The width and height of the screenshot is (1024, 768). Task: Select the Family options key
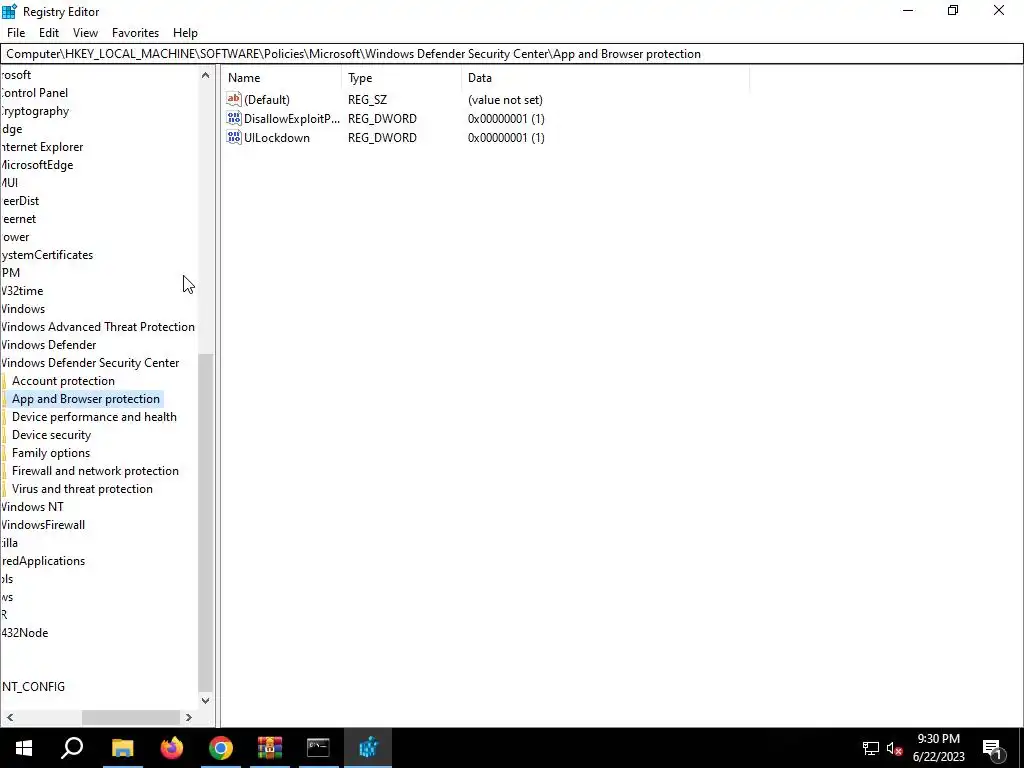(x=51, y=453)
